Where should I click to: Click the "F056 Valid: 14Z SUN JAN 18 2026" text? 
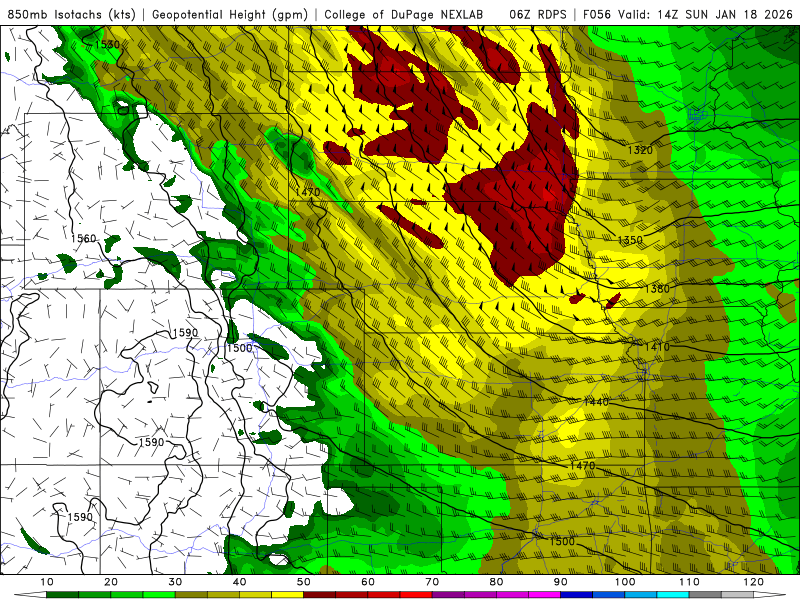coord(688,14)
